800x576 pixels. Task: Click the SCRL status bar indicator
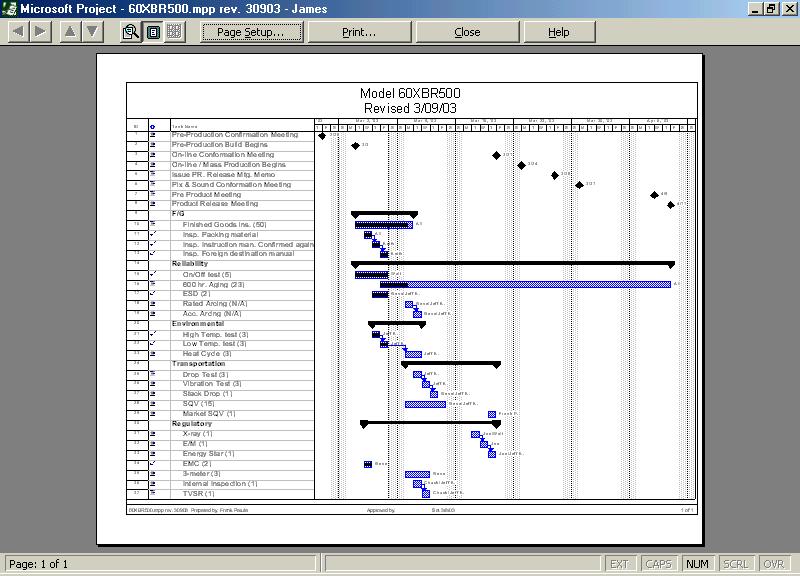[x=735, y=564]
